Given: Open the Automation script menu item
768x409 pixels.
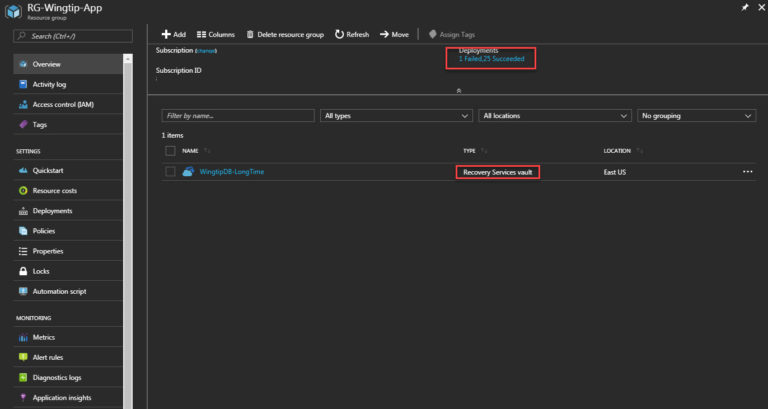Looking at the screenshot, I should pos(68,291).
